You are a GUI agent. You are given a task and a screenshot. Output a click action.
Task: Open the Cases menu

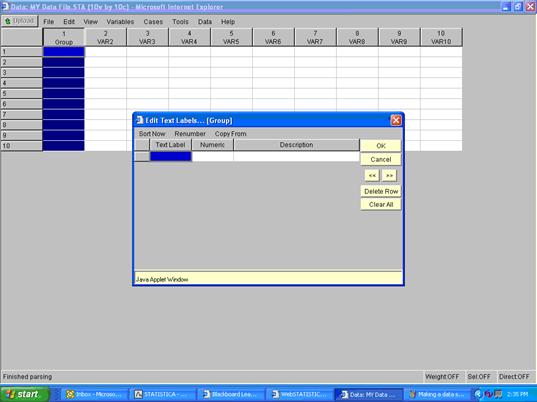[x=153, y=22]
